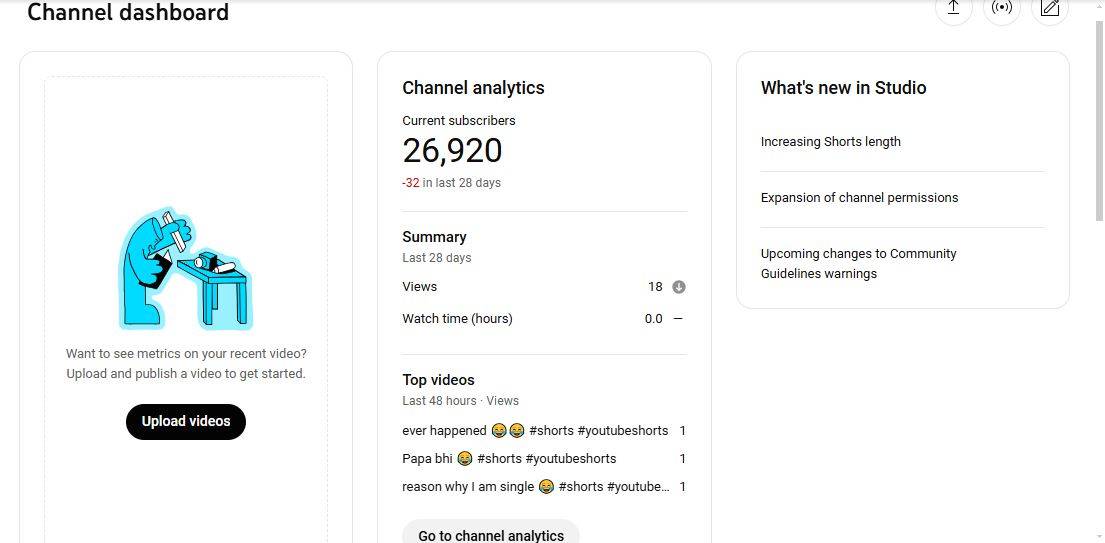Click the Views row in Summary
Image resolution: width=1105 pixels, height=543 pixels.
click(x=420, y=287)
